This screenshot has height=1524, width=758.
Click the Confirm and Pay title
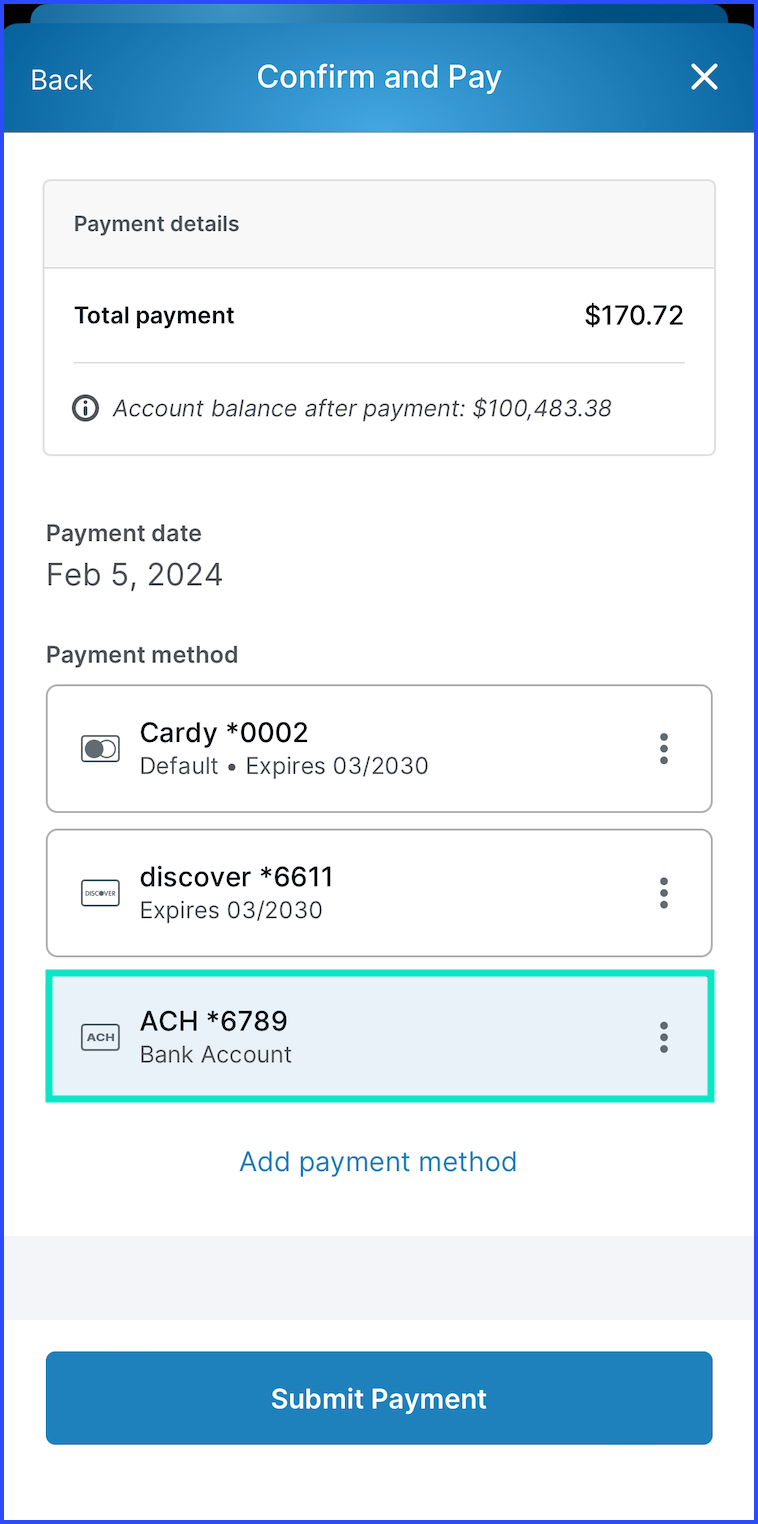click(379, 77)
